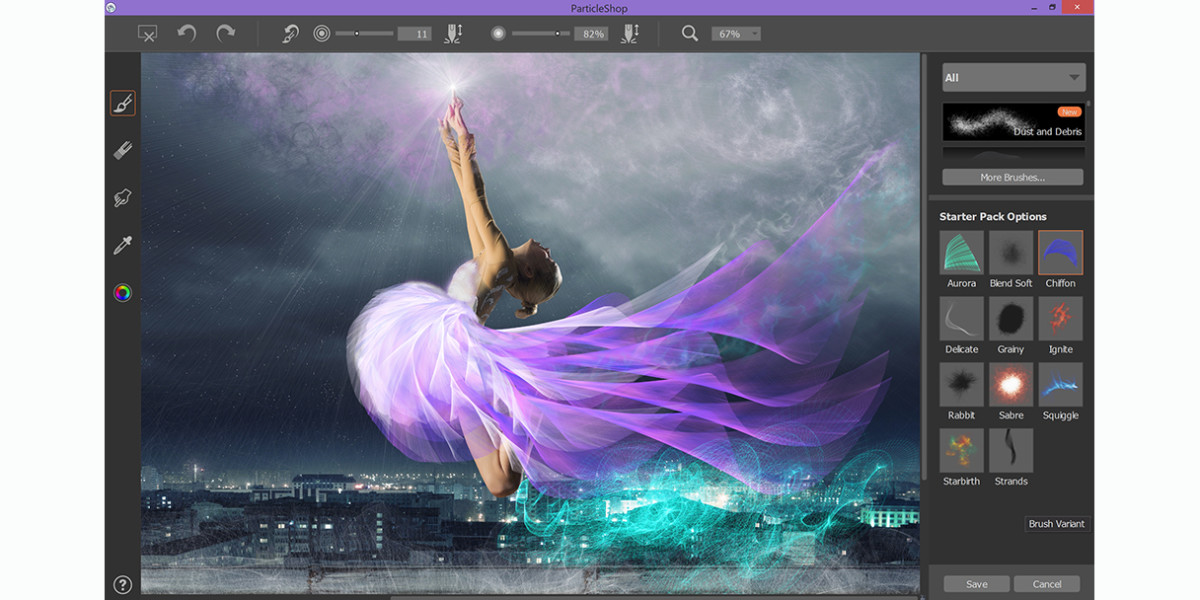Click the Save button
This screenshot has height=600, width=1200.
coord(977,584)
